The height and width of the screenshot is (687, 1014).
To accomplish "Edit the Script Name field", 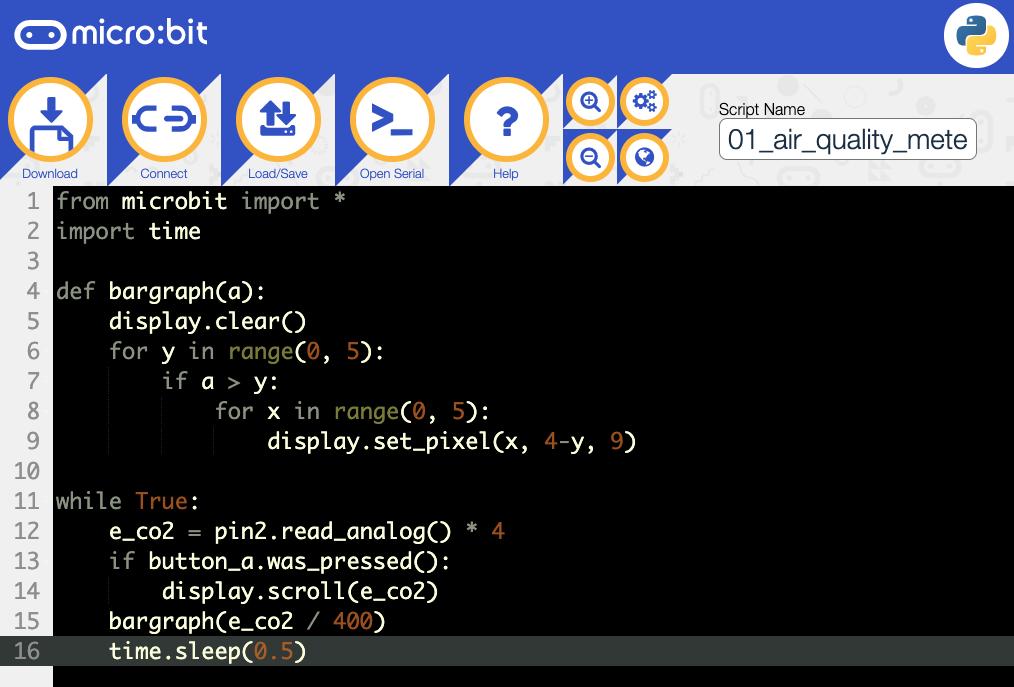I will click(x=847, y=139).
